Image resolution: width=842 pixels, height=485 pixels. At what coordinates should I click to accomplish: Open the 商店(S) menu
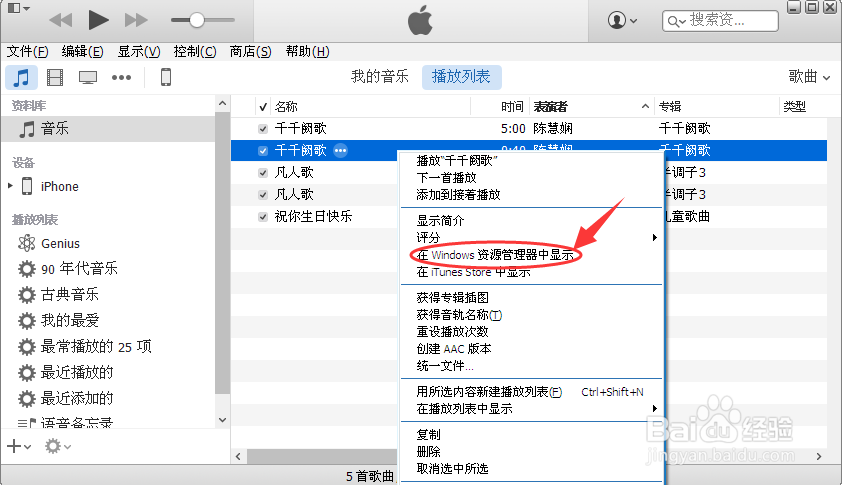point(250,52)
